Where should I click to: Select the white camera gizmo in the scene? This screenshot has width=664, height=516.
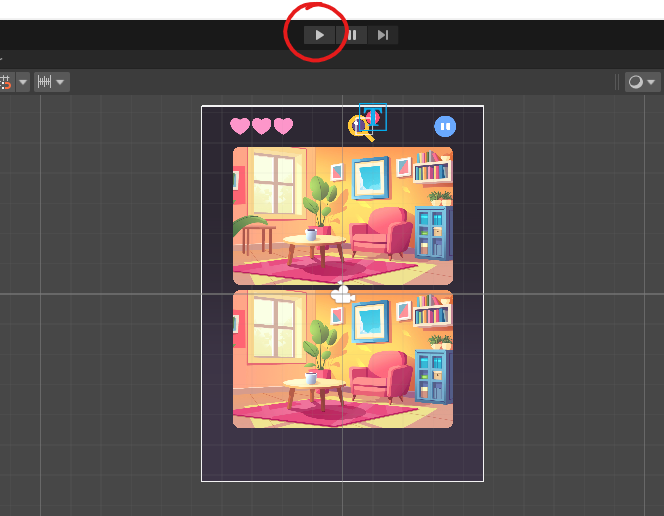343,294
